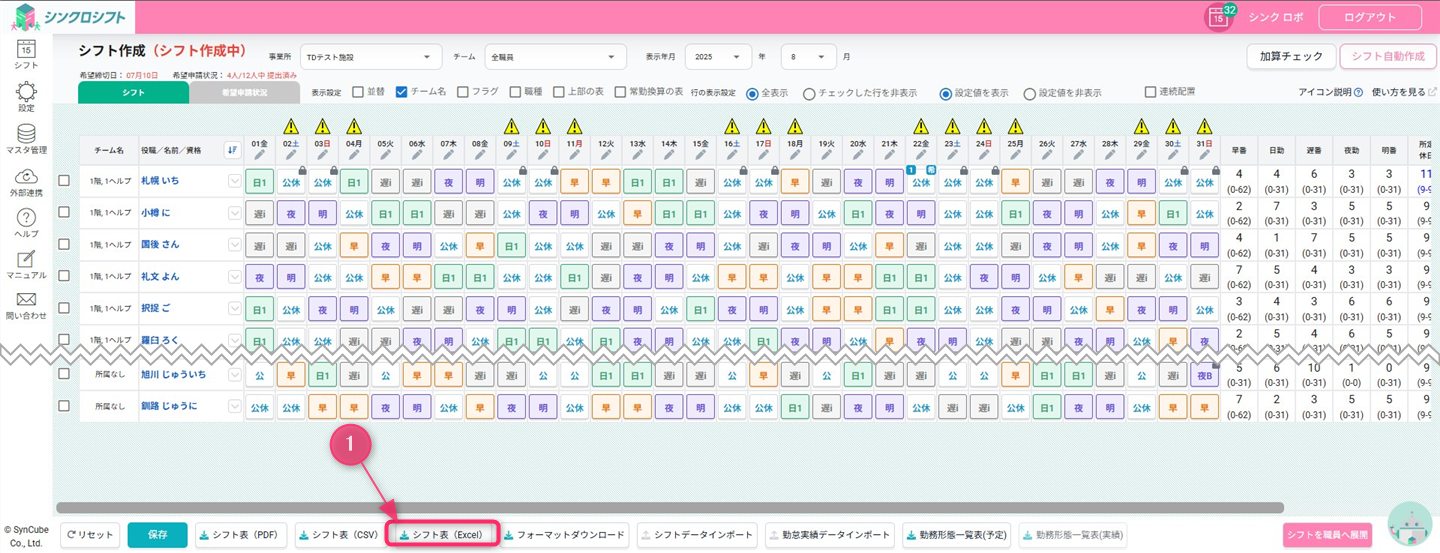The height and width of the screenshot is (553, 1440).
Task: Click the warning triangle above 25月
Action: tap(1015, 127)
